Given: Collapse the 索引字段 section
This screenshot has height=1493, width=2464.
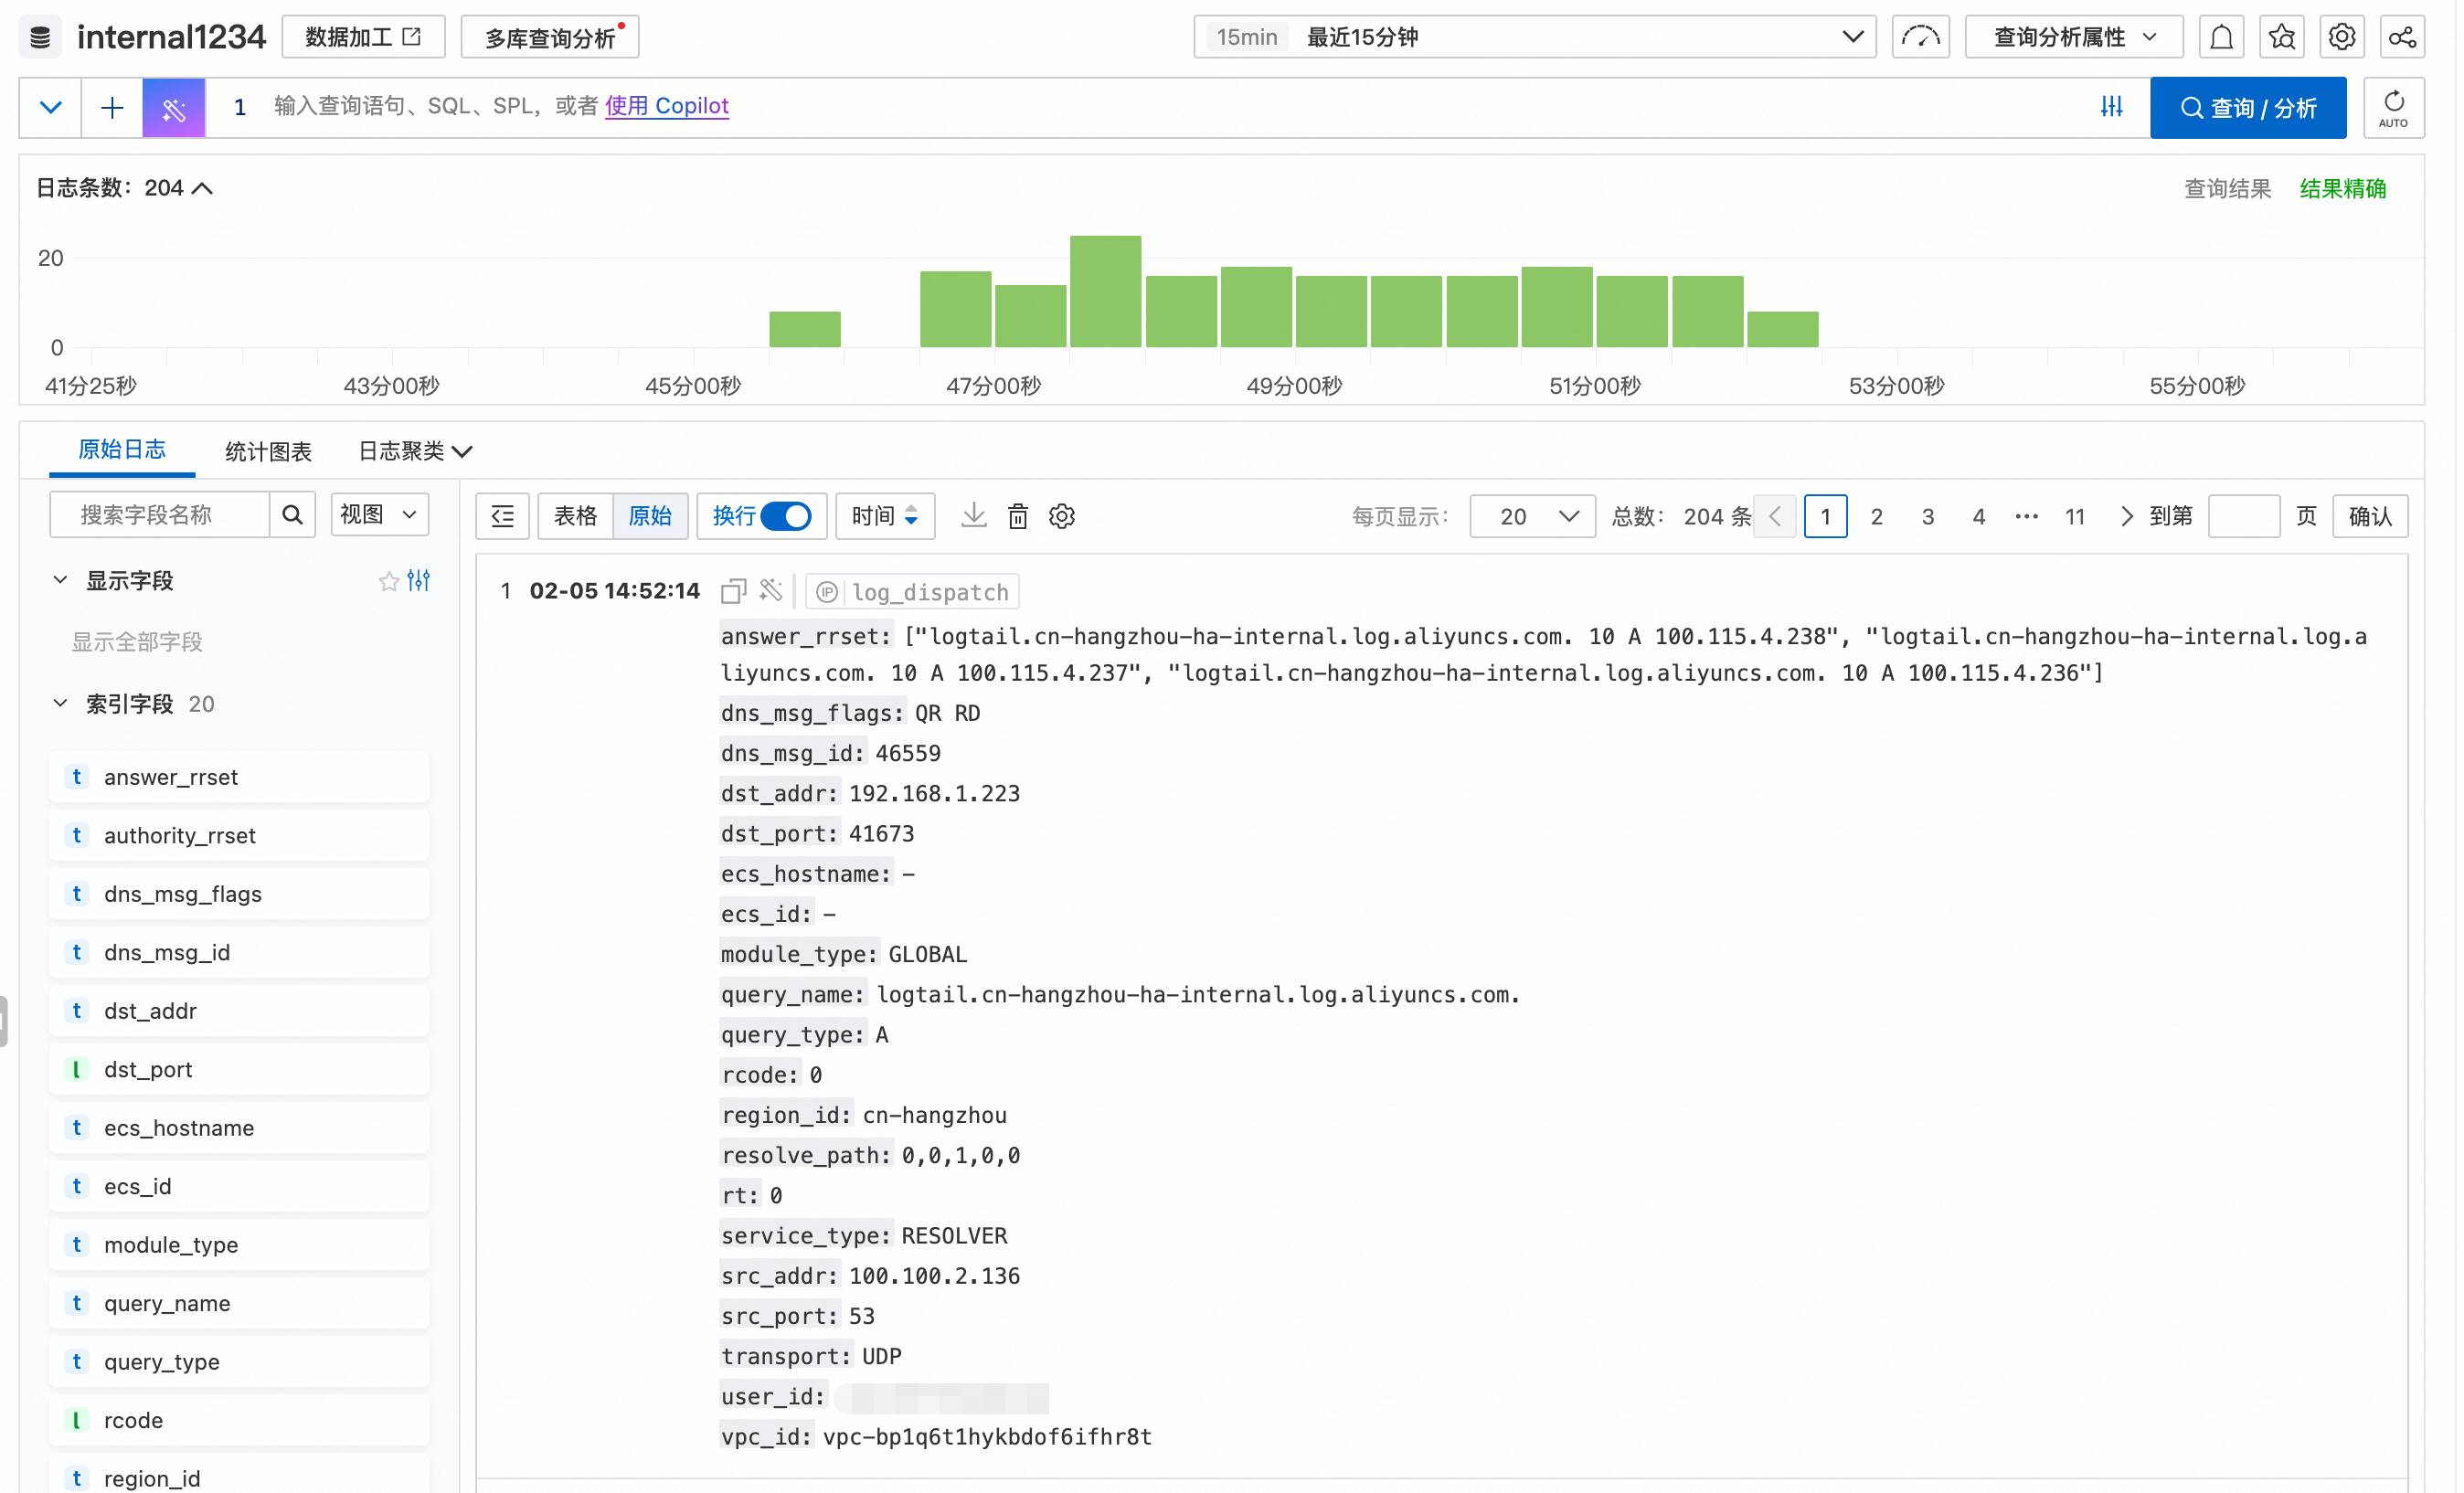Looking at the screenshot, I should 60,704.
